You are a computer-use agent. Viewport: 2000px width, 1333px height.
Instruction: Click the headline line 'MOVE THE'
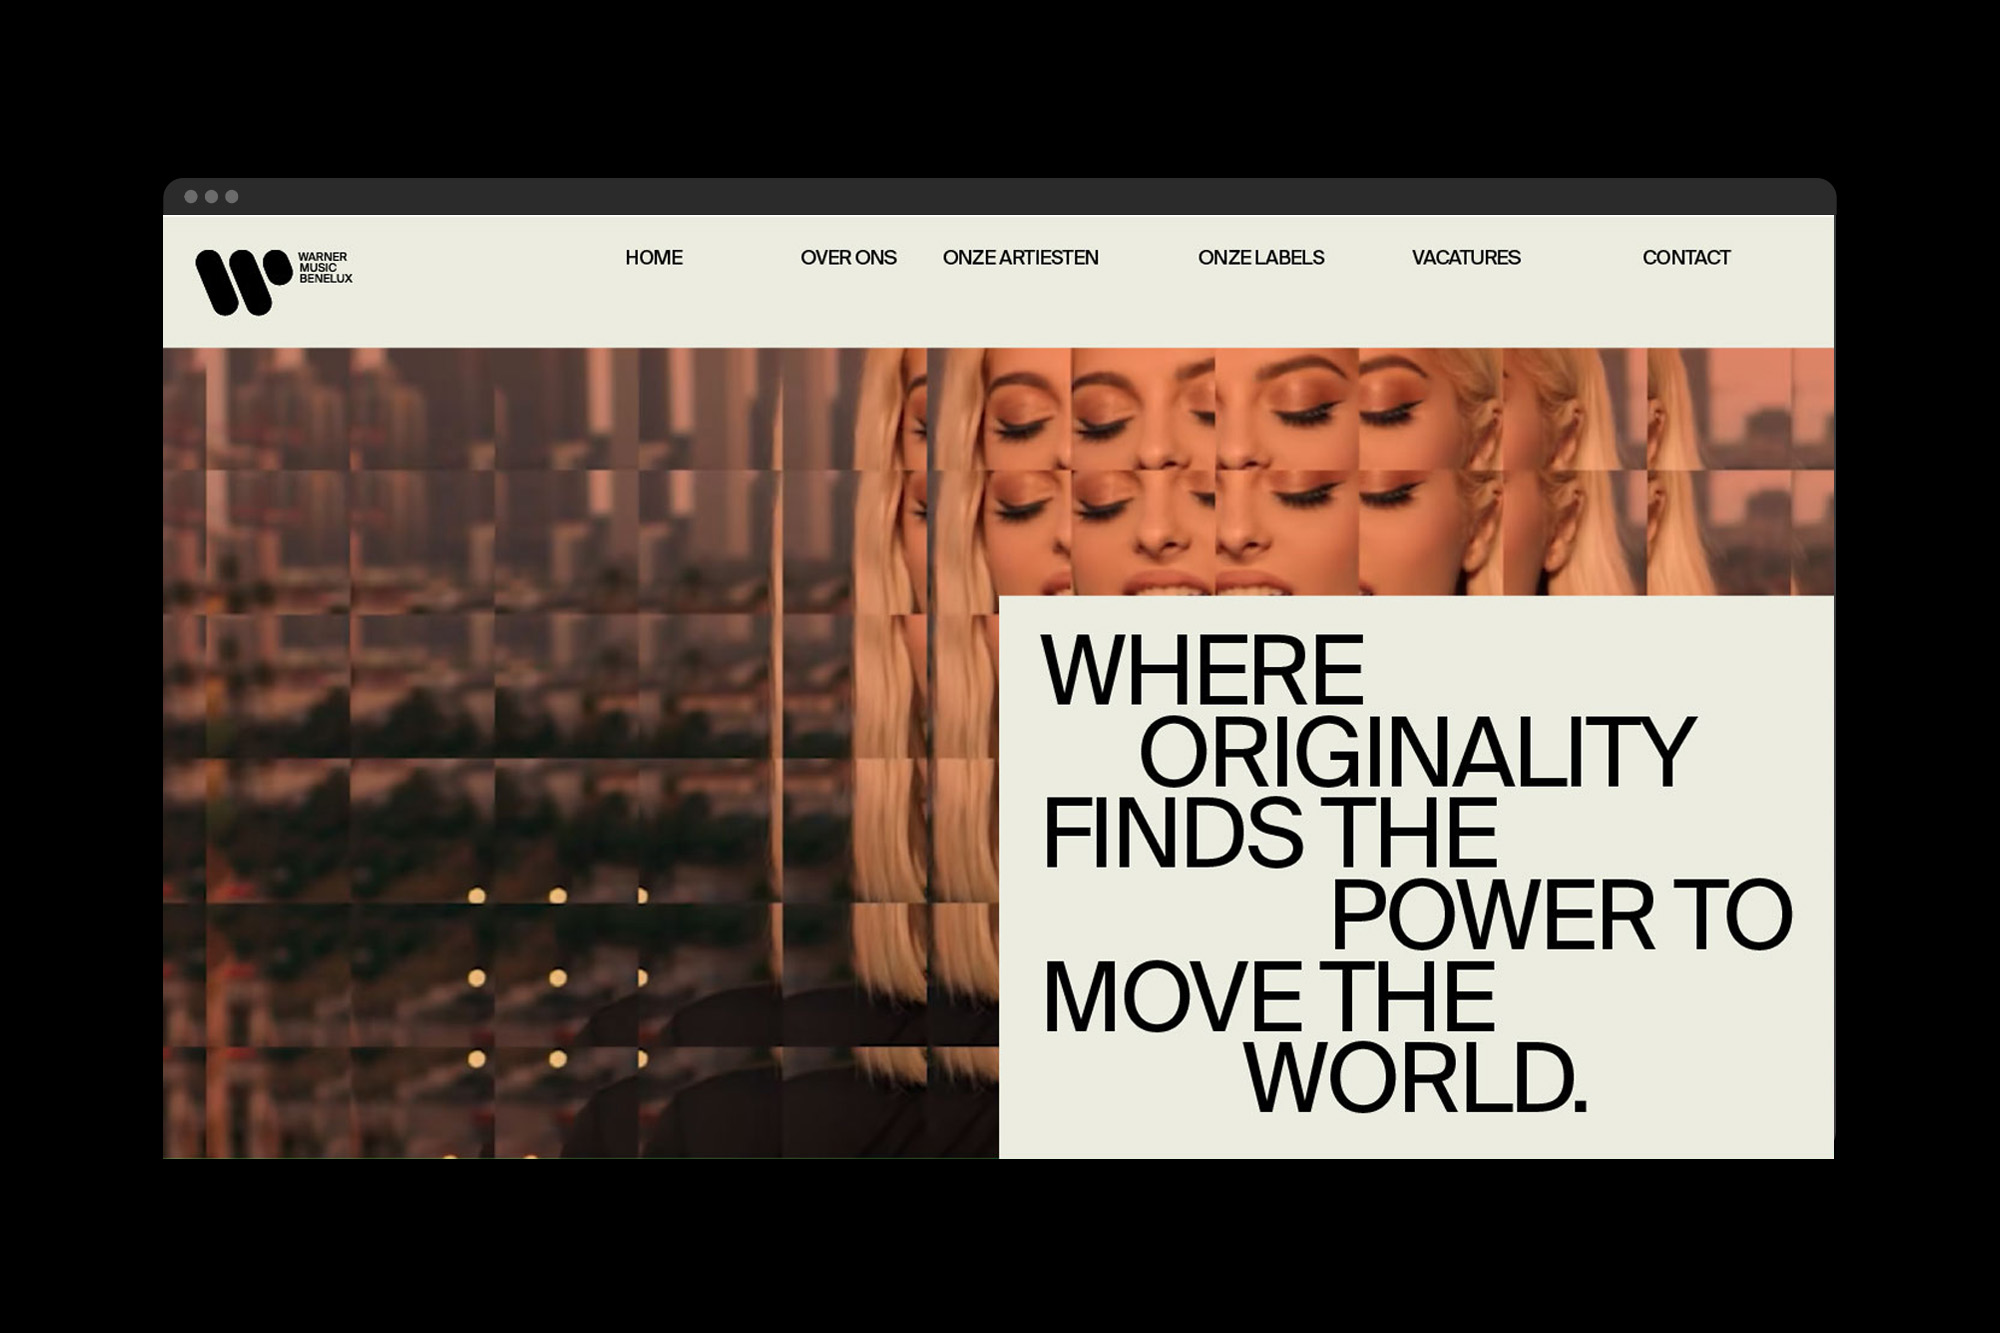pyautogui.click(x=1269, y=997)
